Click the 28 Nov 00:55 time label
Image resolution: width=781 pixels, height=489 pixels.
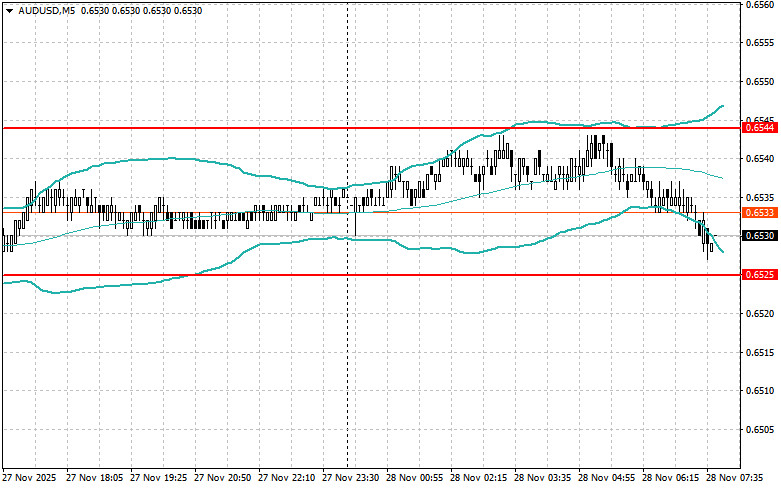(414, 478)
